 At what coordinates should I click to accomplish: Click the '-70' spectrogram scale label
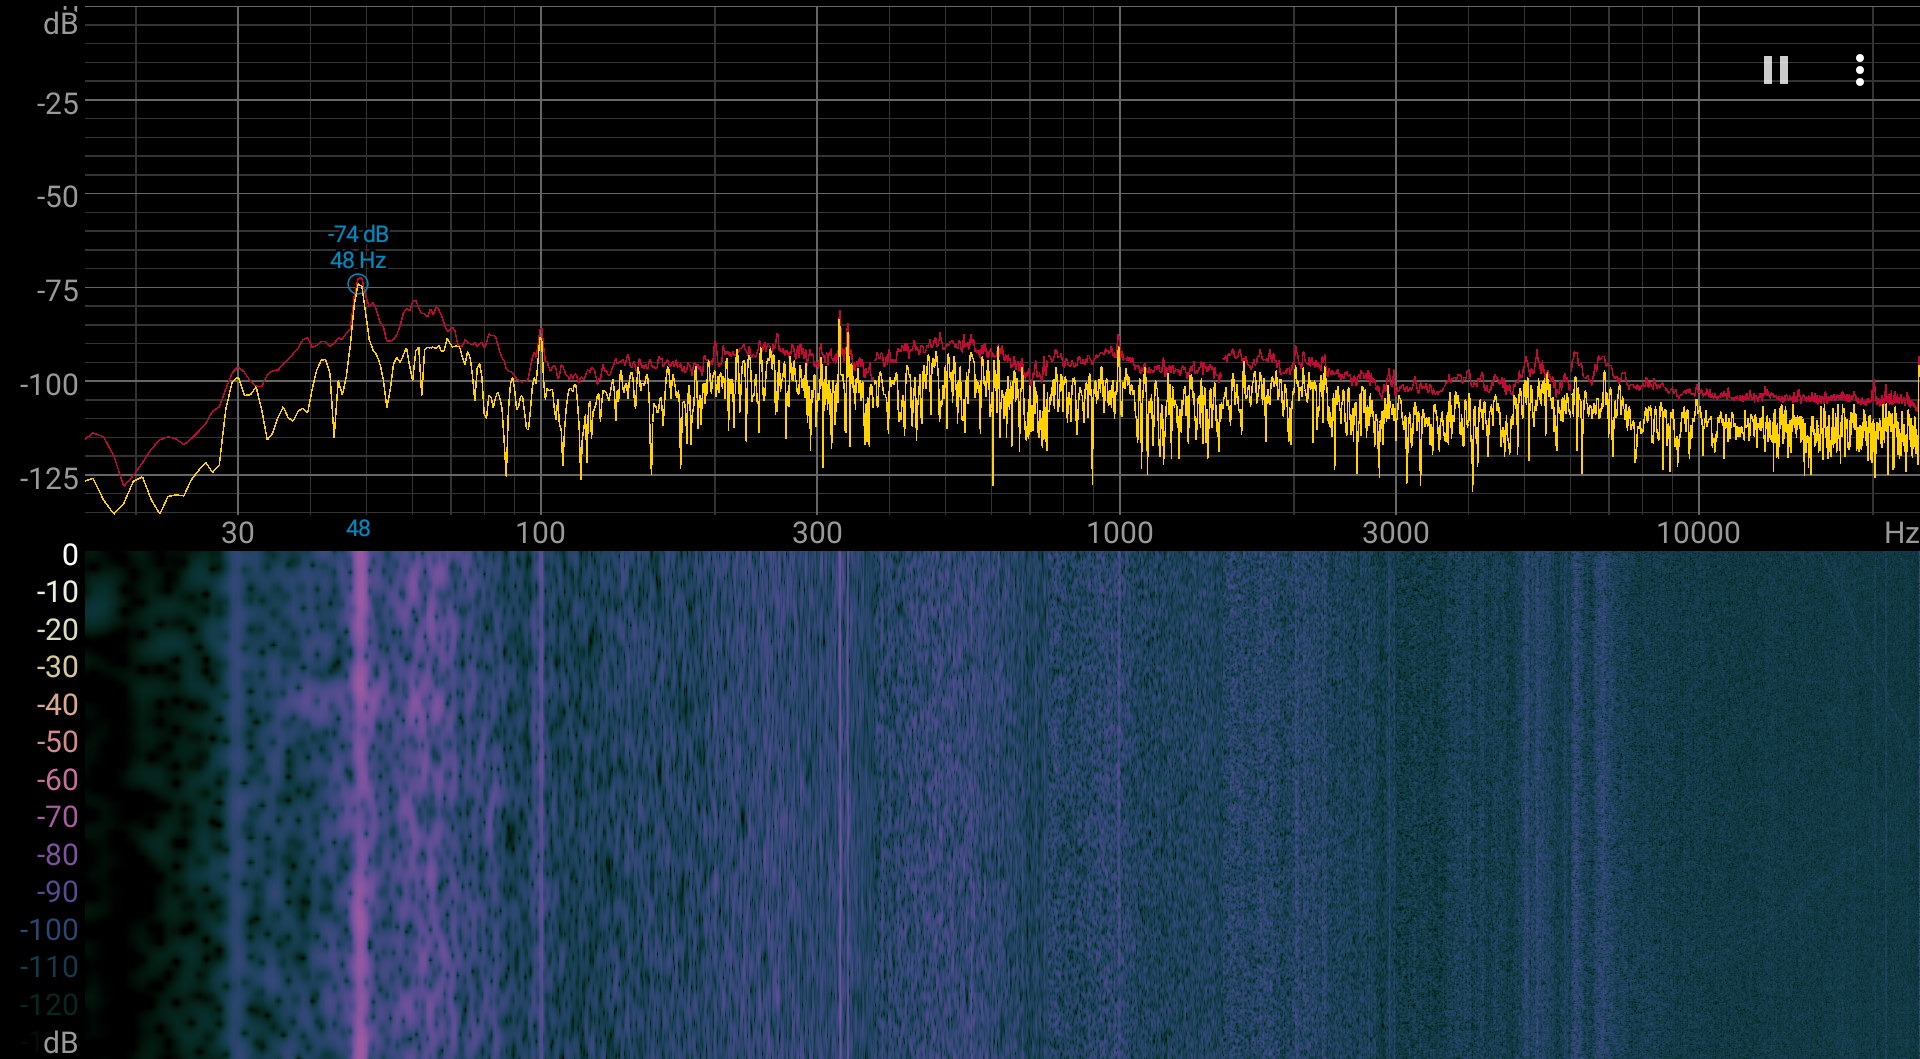tap(57, 817)
